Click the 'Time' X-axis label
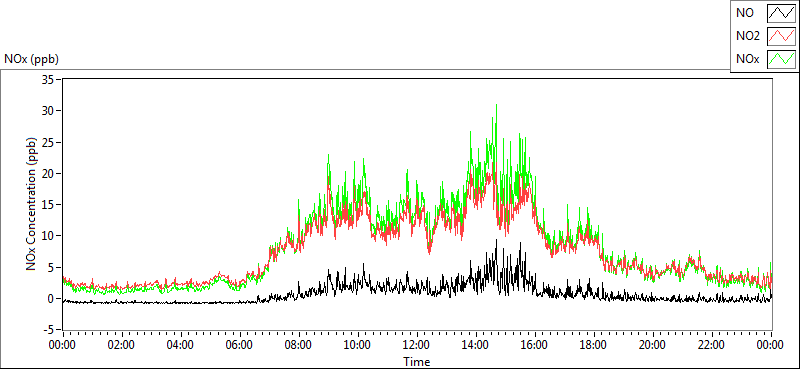Image resolution: width=800 pixels, height=369 pixels. point(417,362)
